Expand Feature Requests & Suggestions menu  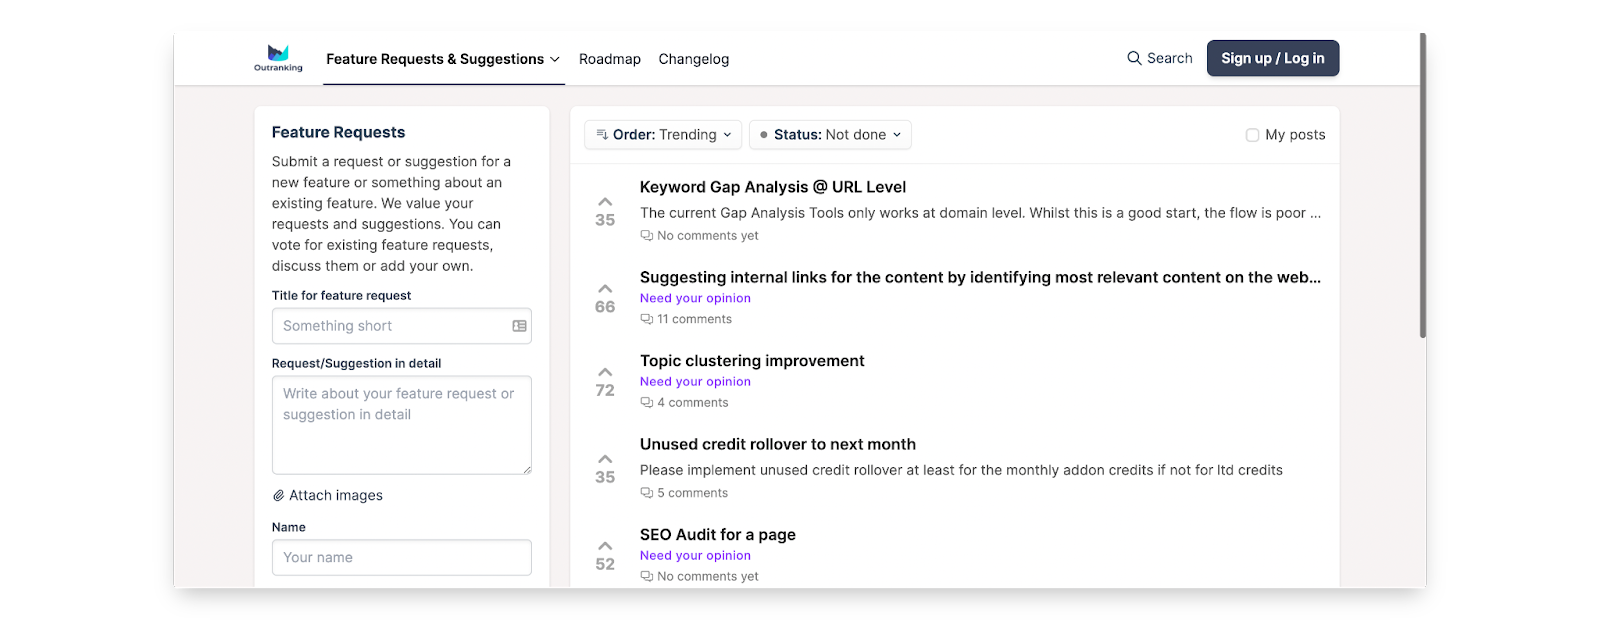pyautogui.click(x=443, y=59)
